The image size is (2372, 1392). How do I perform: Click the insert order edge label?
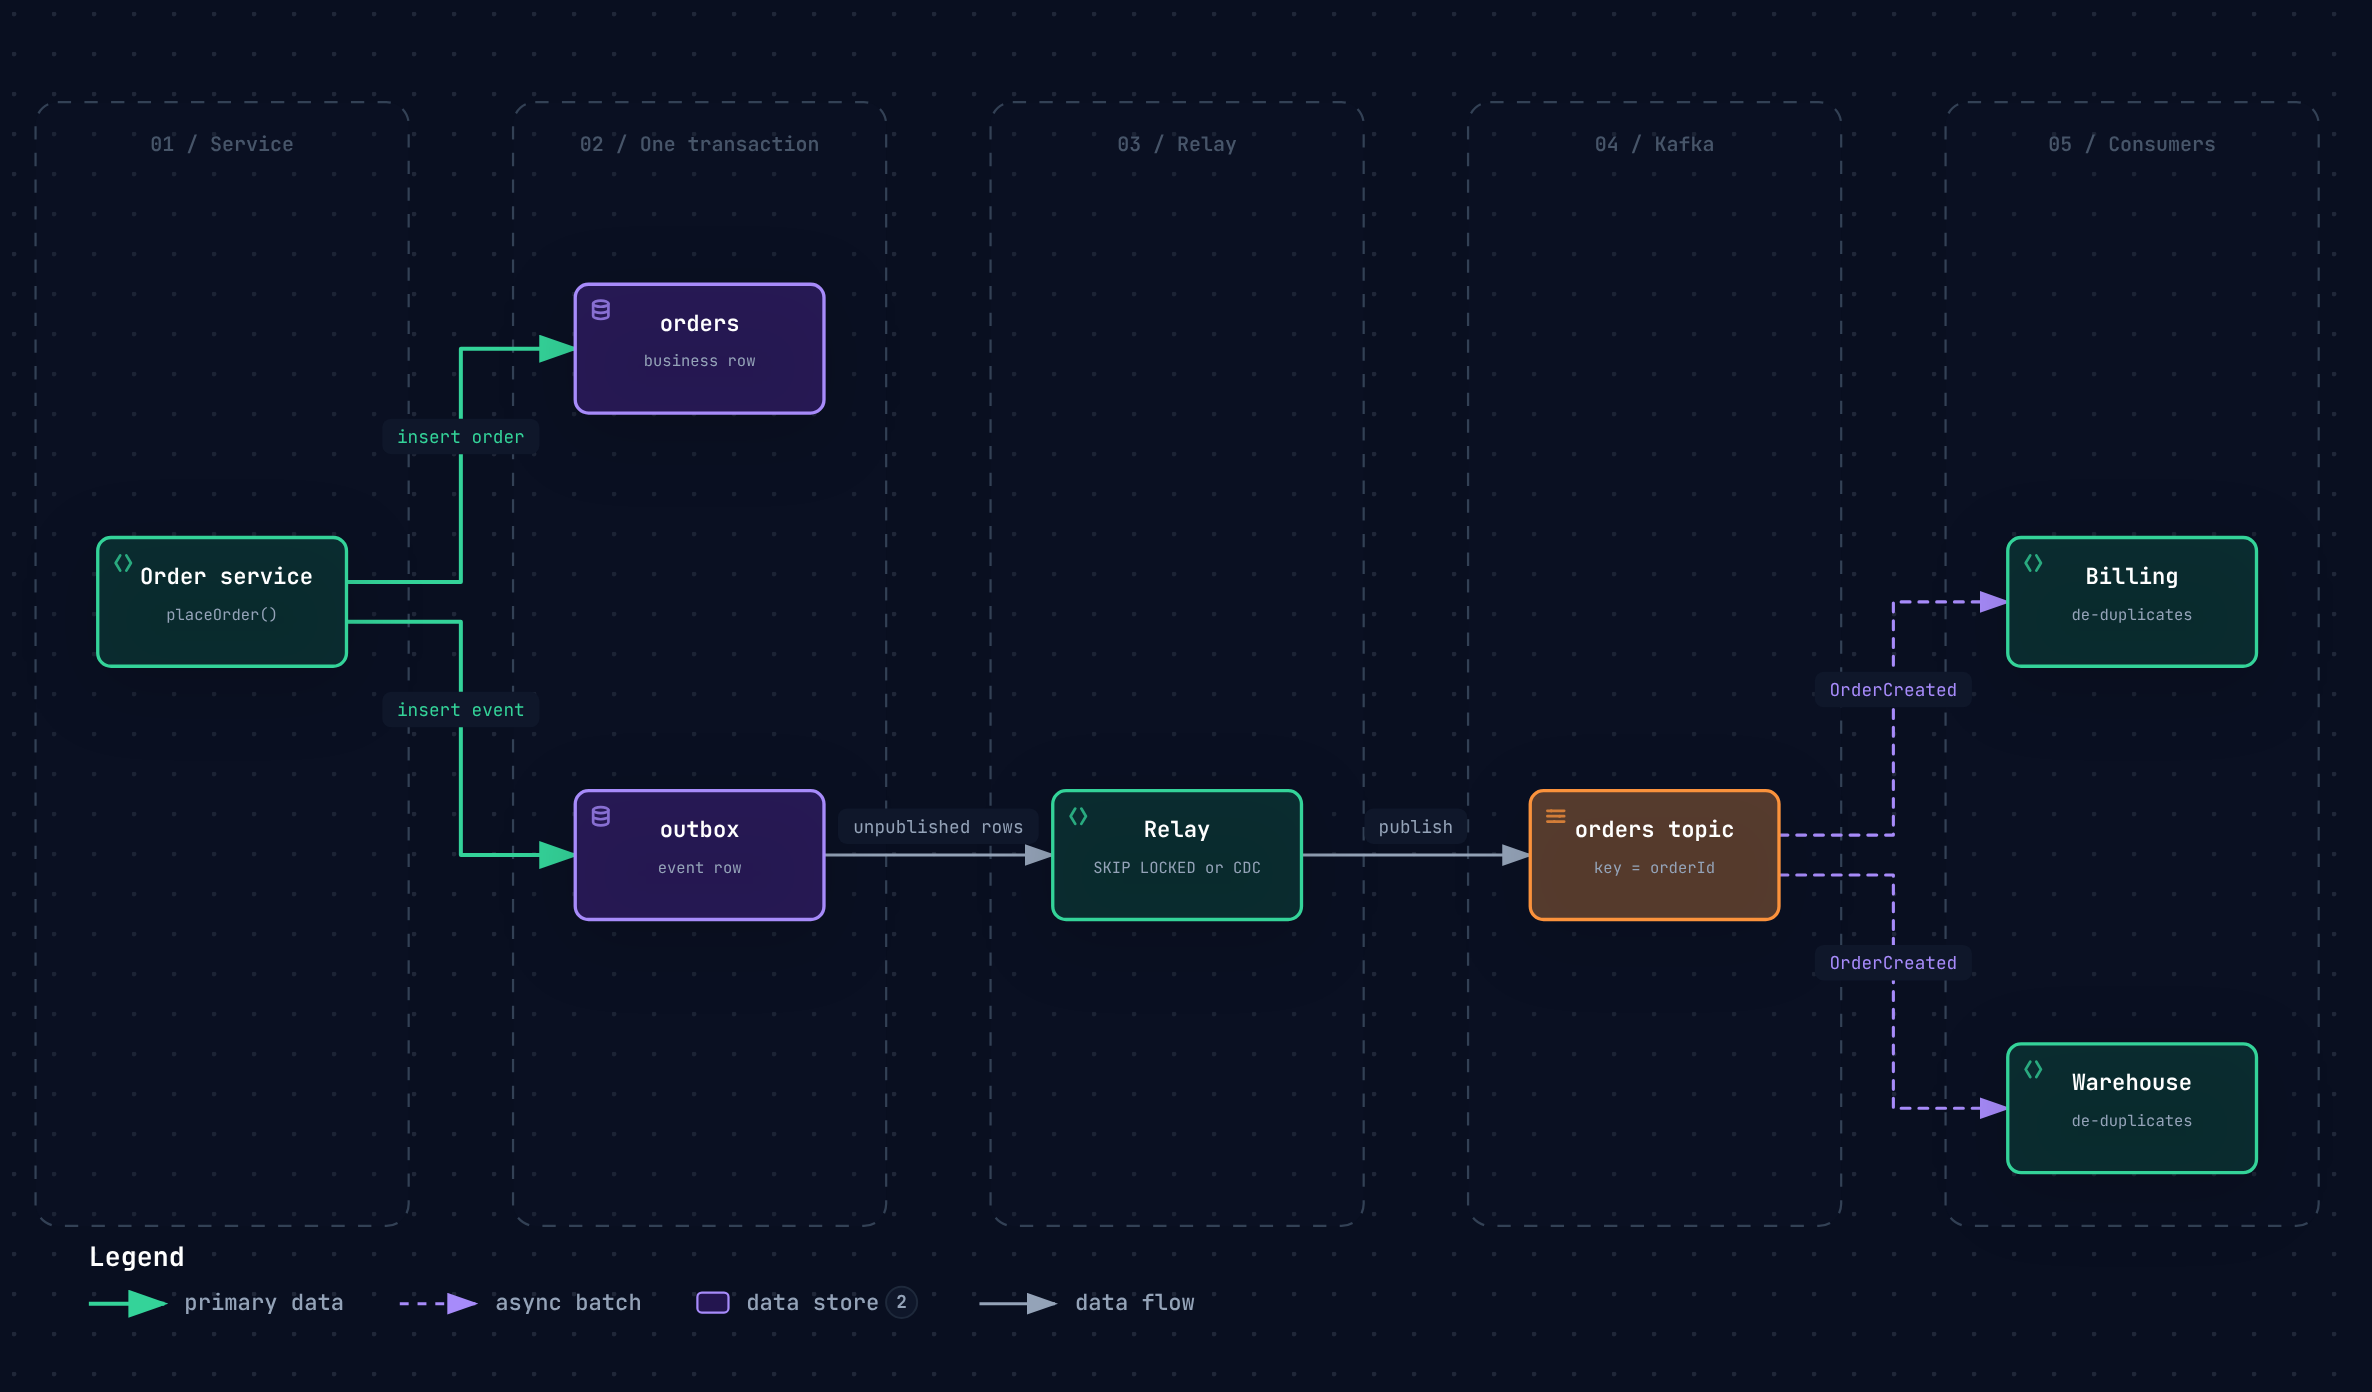pyautogui.click(x=461, y=437)
